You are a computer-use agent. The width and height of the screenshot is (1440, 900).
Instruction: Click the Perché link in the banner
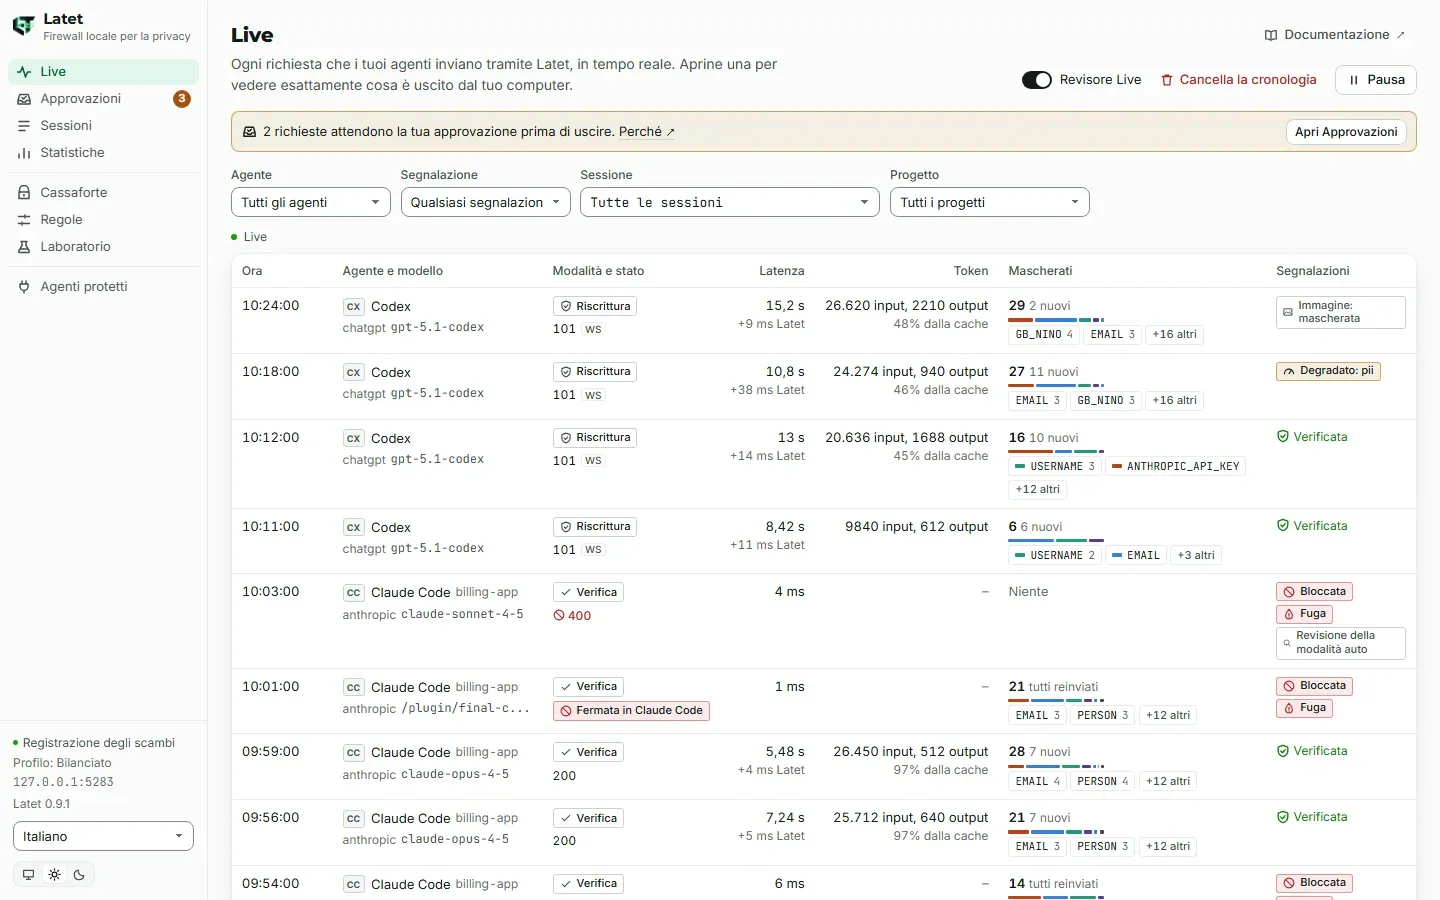click(x=647, y=132)
